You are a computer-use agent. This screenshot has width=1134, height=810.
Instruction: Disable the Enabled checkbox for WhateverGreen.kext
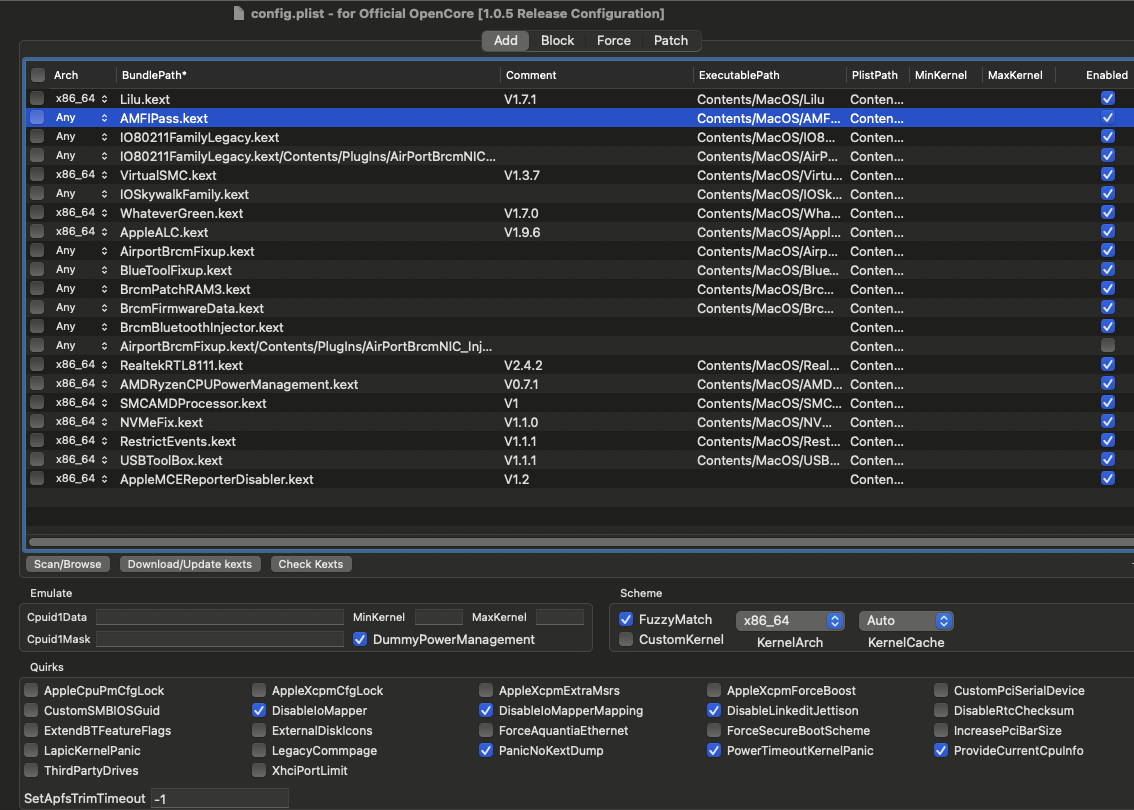point(1107,213)
